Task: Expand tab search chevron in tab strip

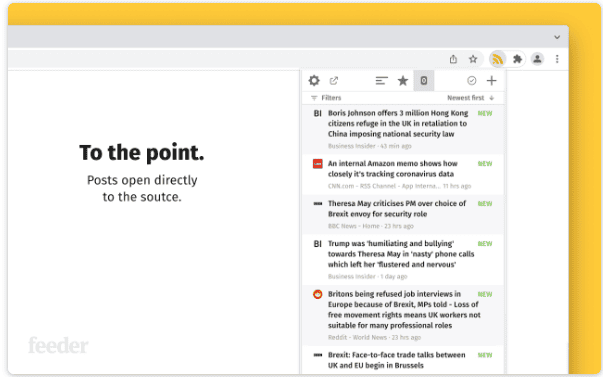Action: pos(557,37)
